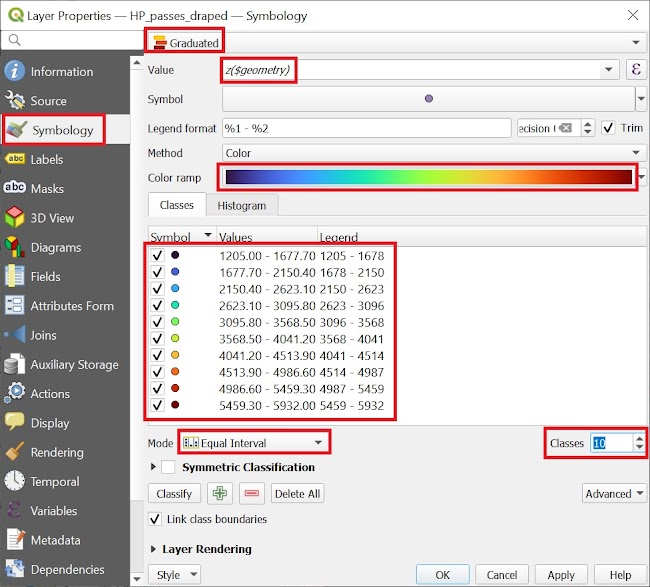The height and width of the screenshot is (587, 650).
Task: Sort by the Symbol column header
Action: coord(181,236)
